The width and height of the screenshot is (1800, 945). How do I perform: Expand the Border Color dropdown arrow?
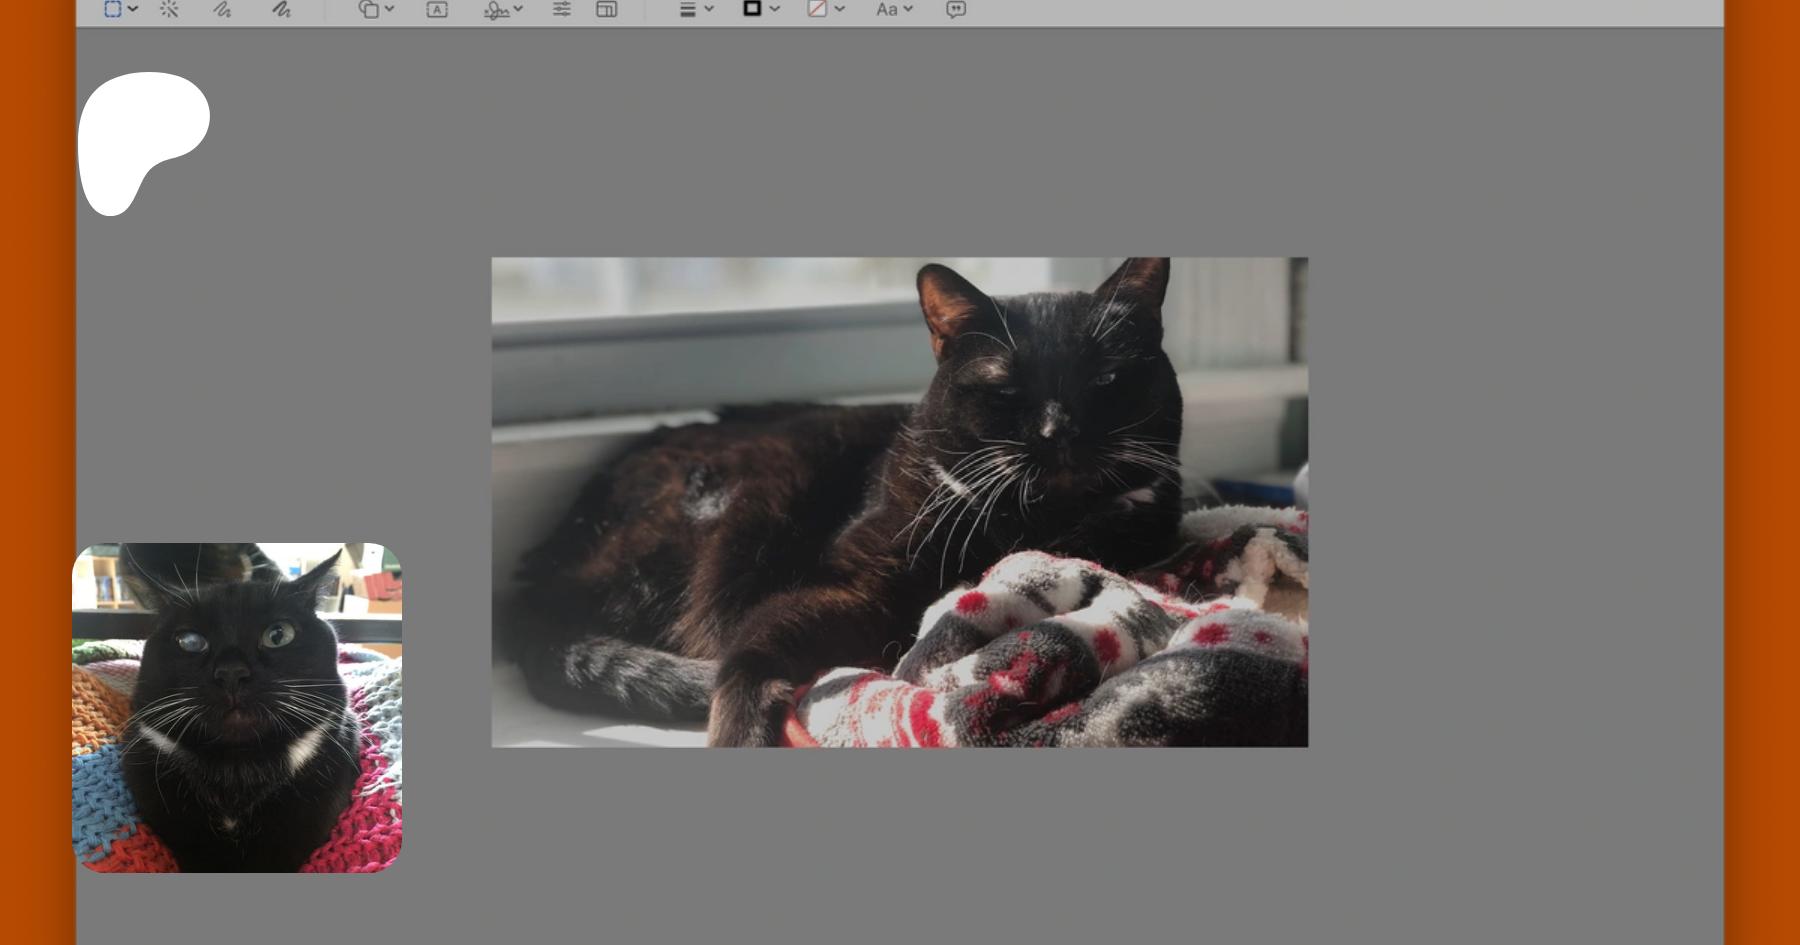coord(774,9)
